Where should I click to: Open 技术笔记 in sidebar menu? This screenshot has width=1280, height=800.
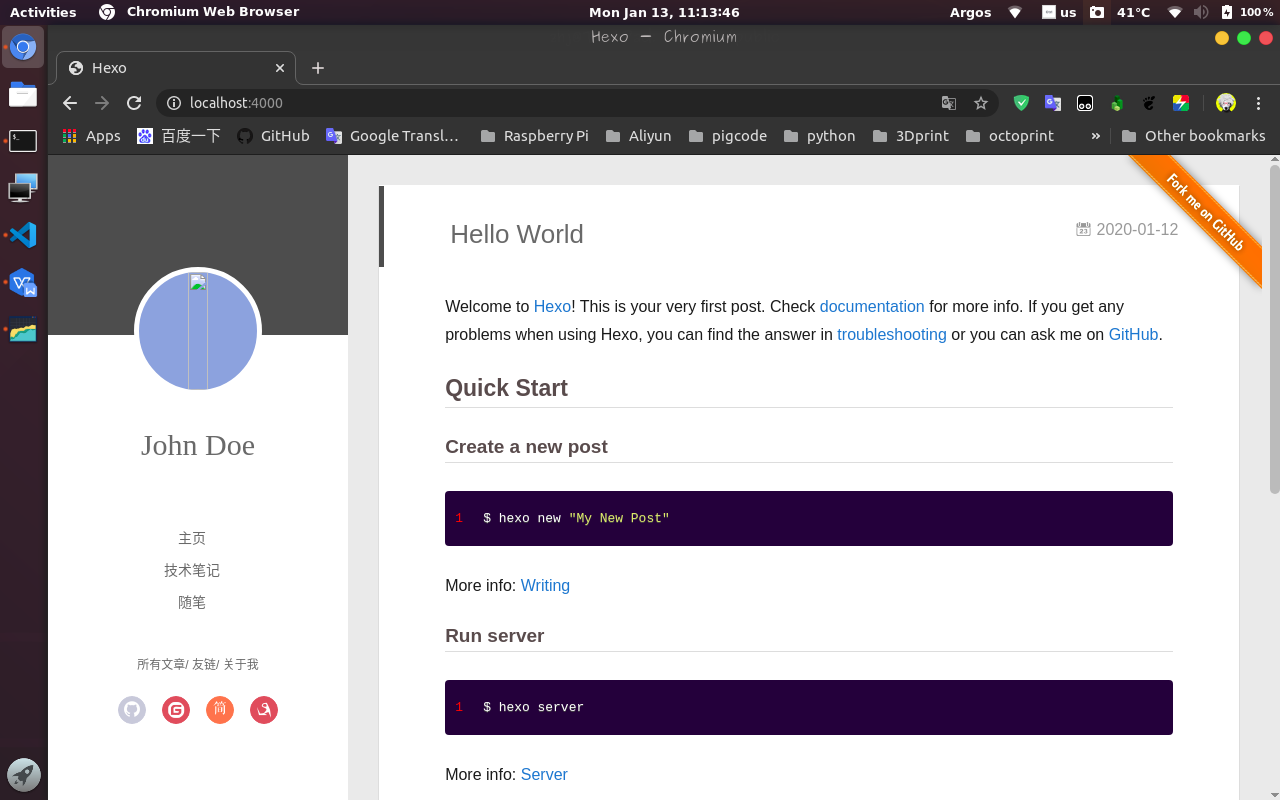[x=192, y=570]
